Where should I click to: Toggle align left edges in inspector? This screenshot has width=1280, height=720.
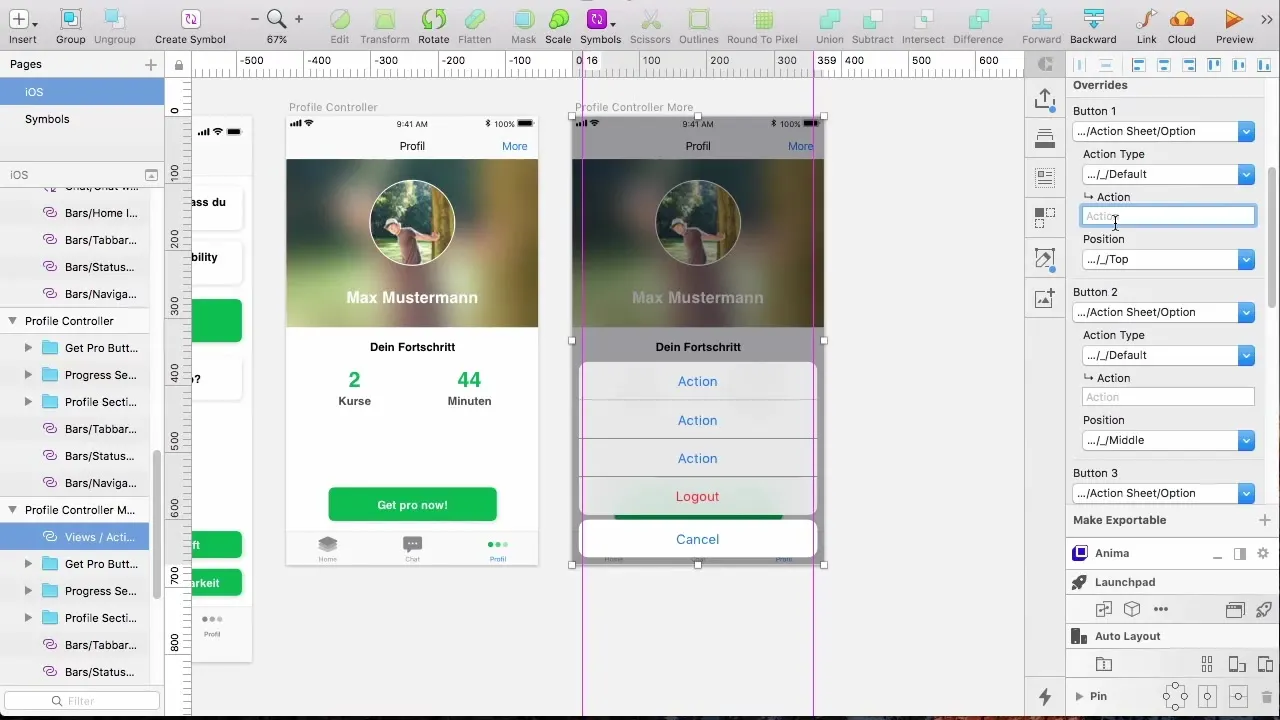[1138, 65]
